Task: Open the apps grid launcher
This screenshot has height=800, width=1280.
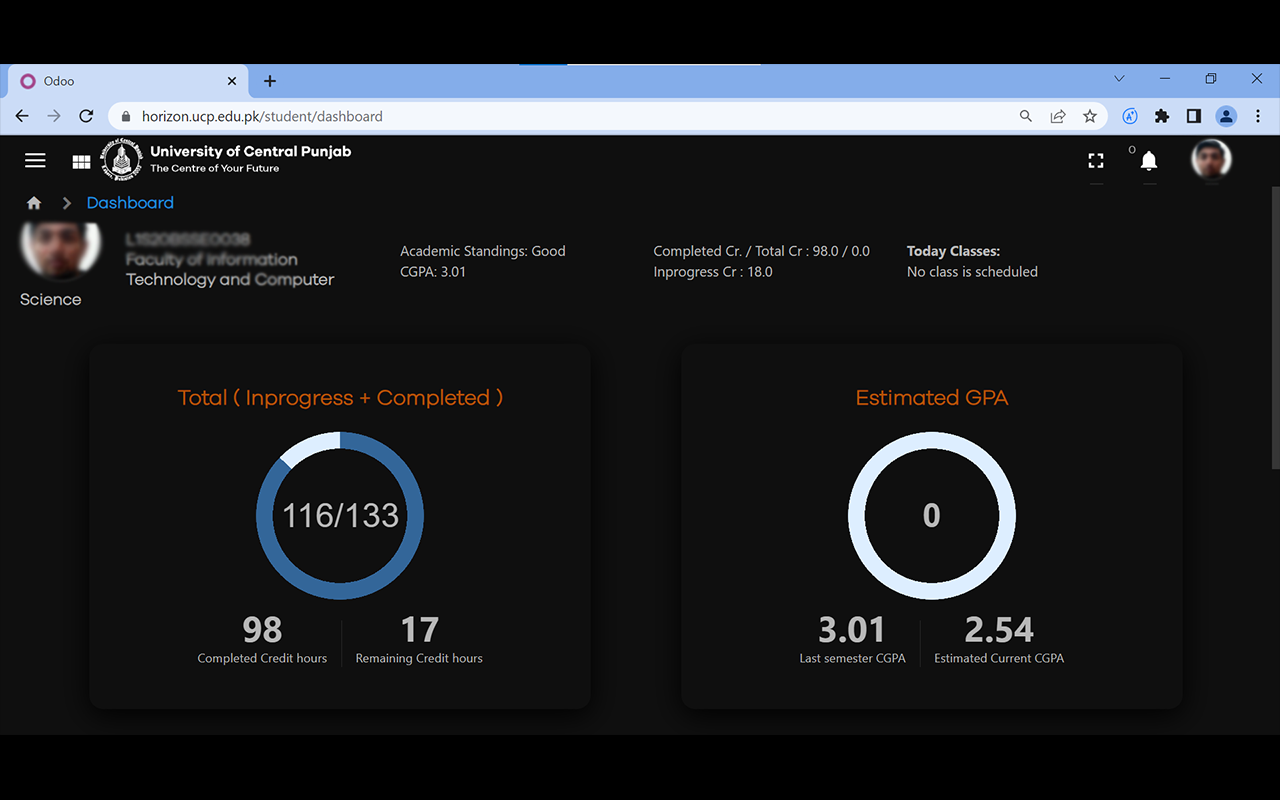Action: tap(82, 161)
